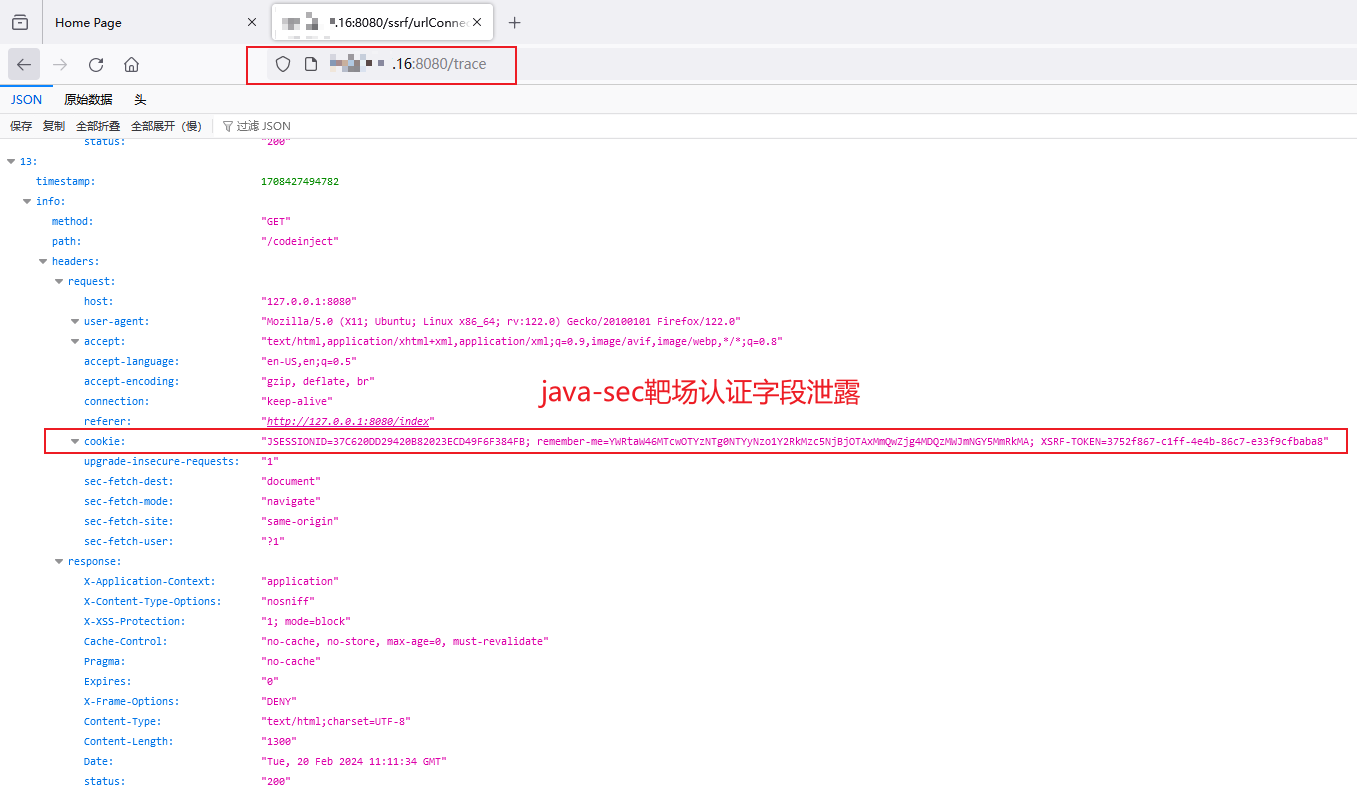The width and height of the screenshot is (1357, 792).
Task: Click 全部展开 (慢) expand all button
Action: click(x=166, y=126)
